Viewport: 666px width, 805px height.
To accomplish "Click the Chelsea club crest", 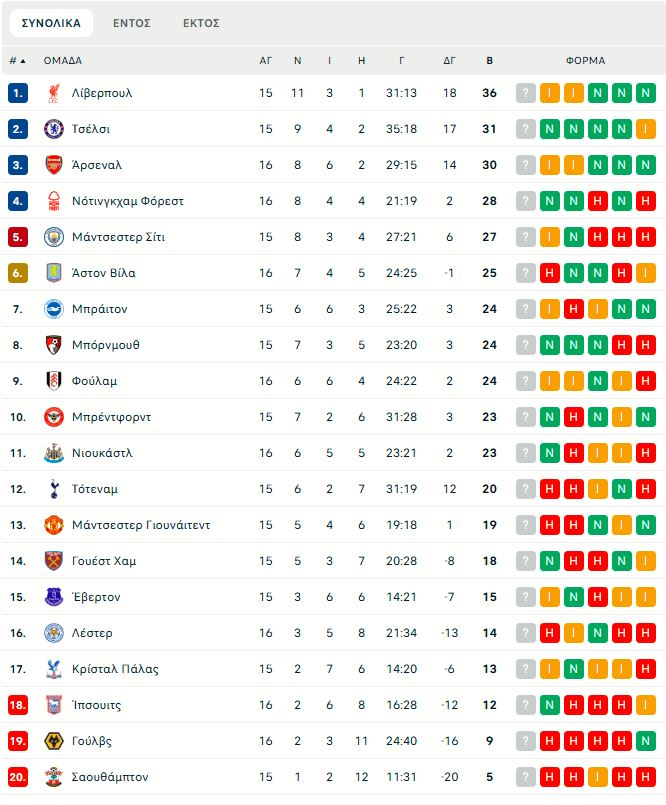I will click(x=54, y=129).
